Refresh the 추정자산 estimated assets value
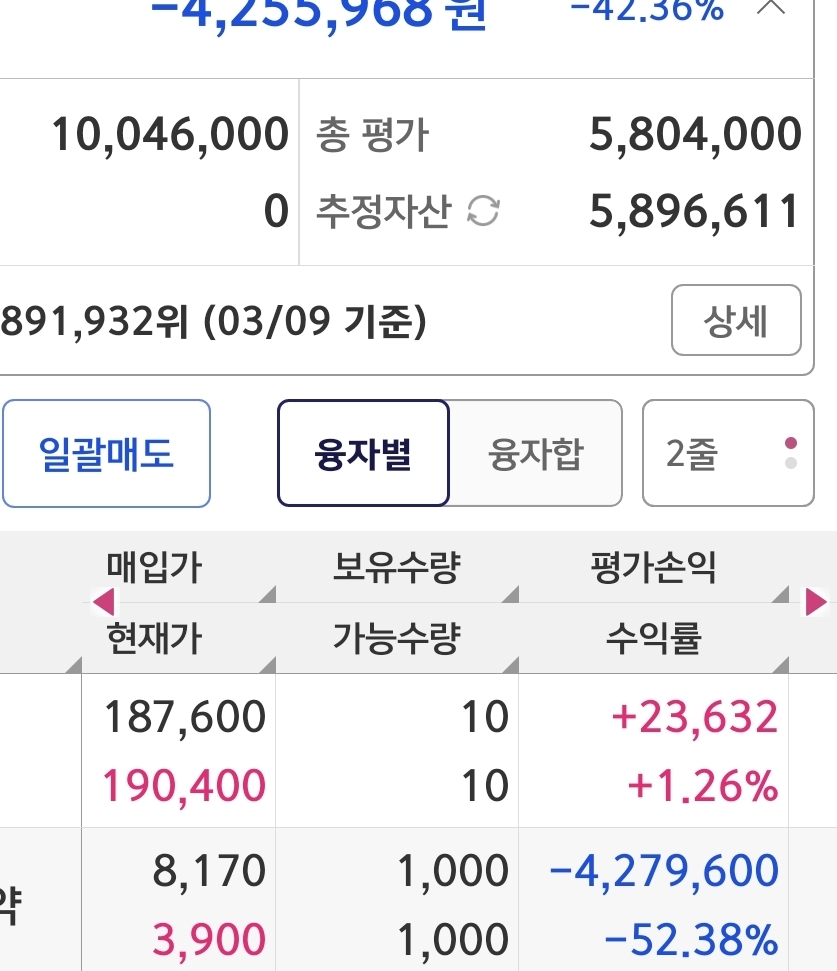Screen dimensions: 837x971 [x=484, y=211]
